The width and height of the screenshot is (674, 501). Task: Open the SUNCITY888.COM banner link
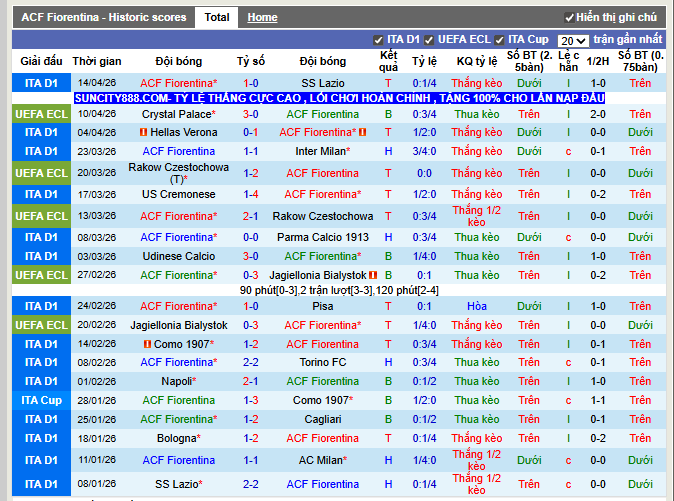[x=340, y=99]
